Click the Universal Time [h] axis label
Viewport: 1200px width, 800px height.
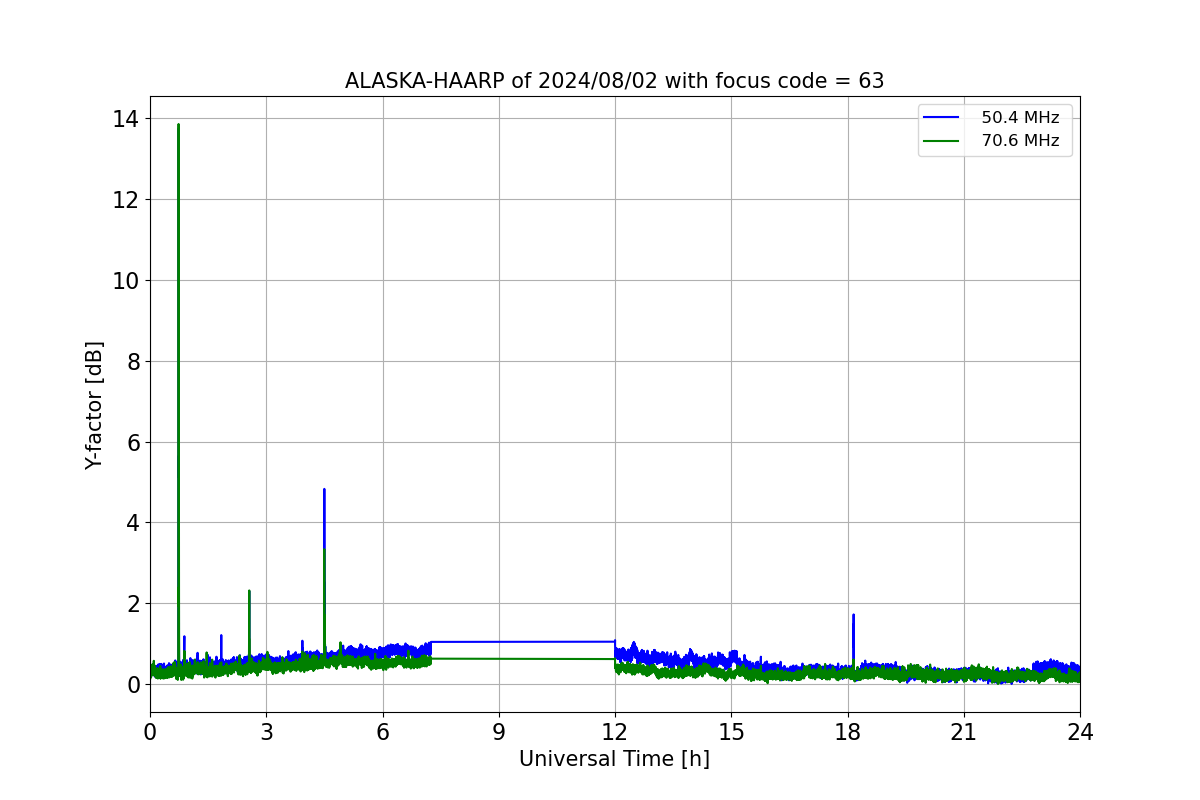[614, 759]
